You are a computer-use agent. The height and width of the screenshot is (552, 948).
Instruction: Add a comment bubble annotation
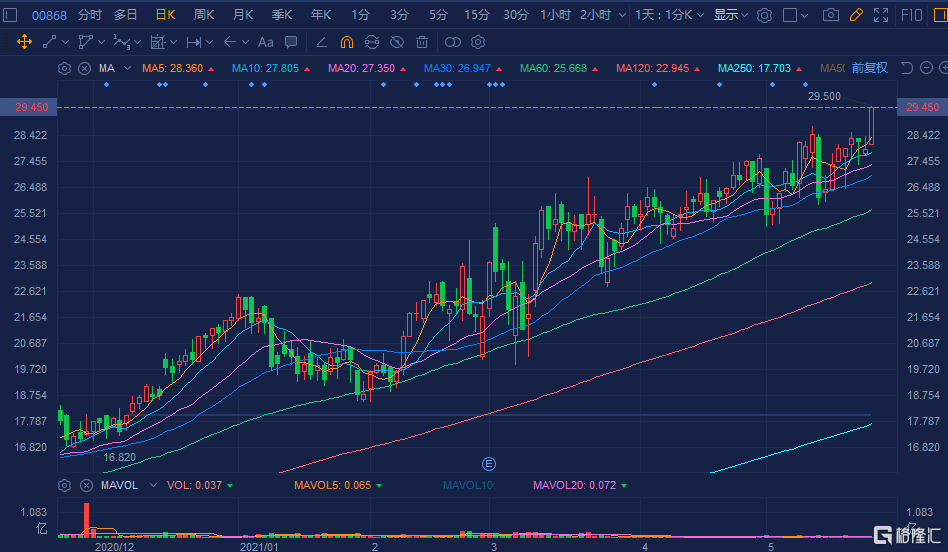pos(290,42)
